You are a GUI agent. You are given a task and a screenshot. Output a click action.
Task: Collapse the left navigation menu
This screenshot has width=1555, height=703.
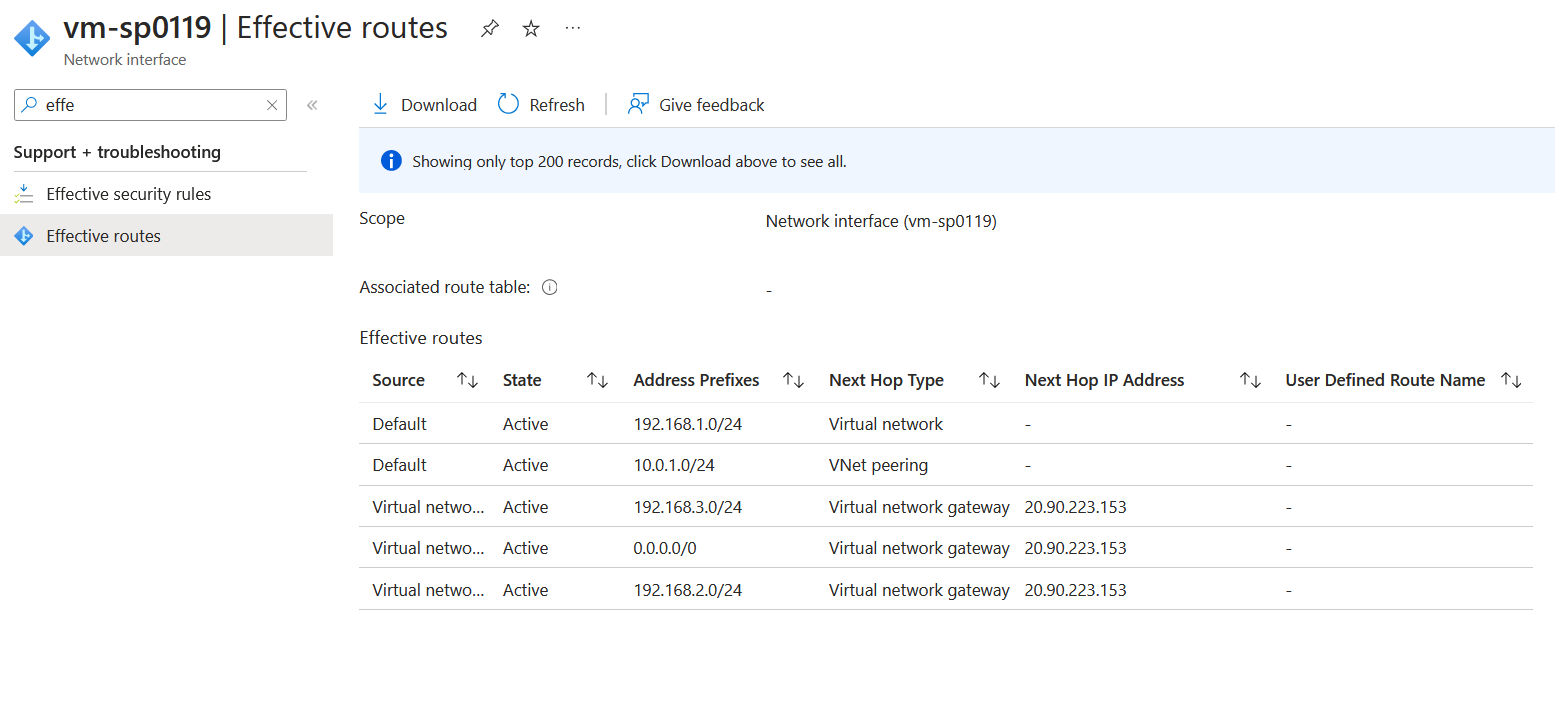(312, 105)
